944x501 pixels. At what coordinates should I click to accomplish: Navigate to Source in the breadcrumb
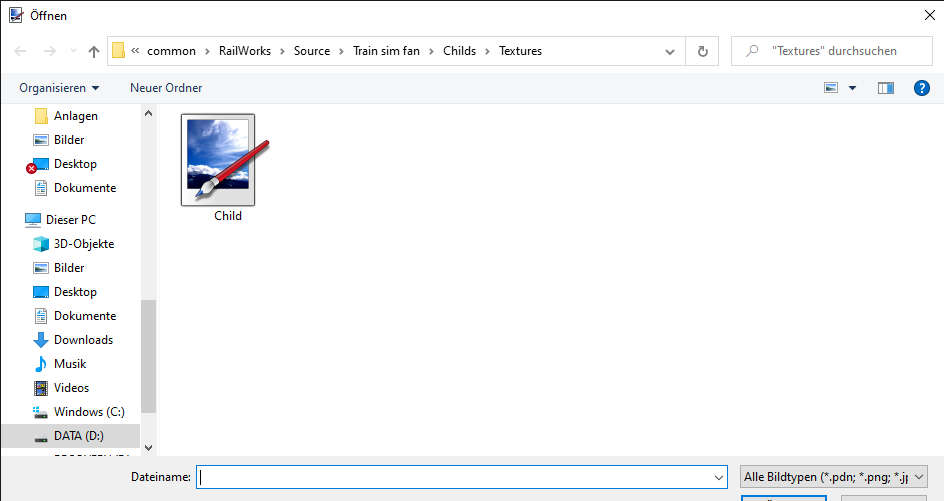click(x=312, y=51)
